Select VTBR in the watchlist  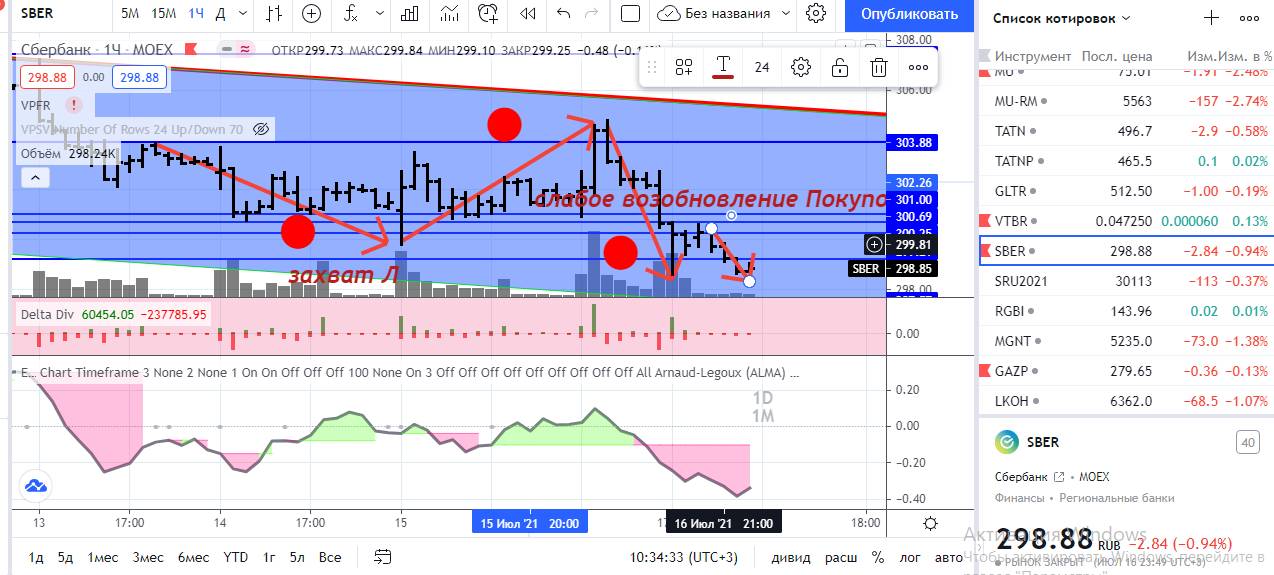[1126, 221]
